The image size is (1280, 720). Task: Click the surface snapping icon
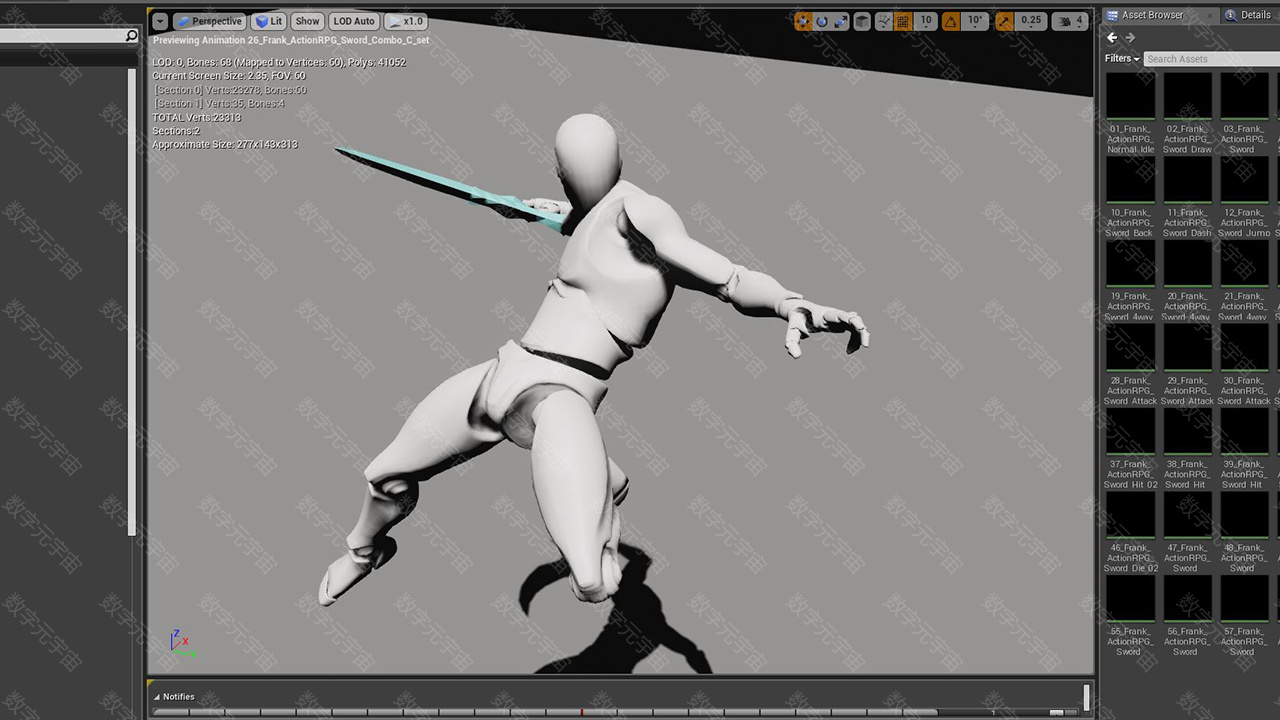[x=882, y=21]
